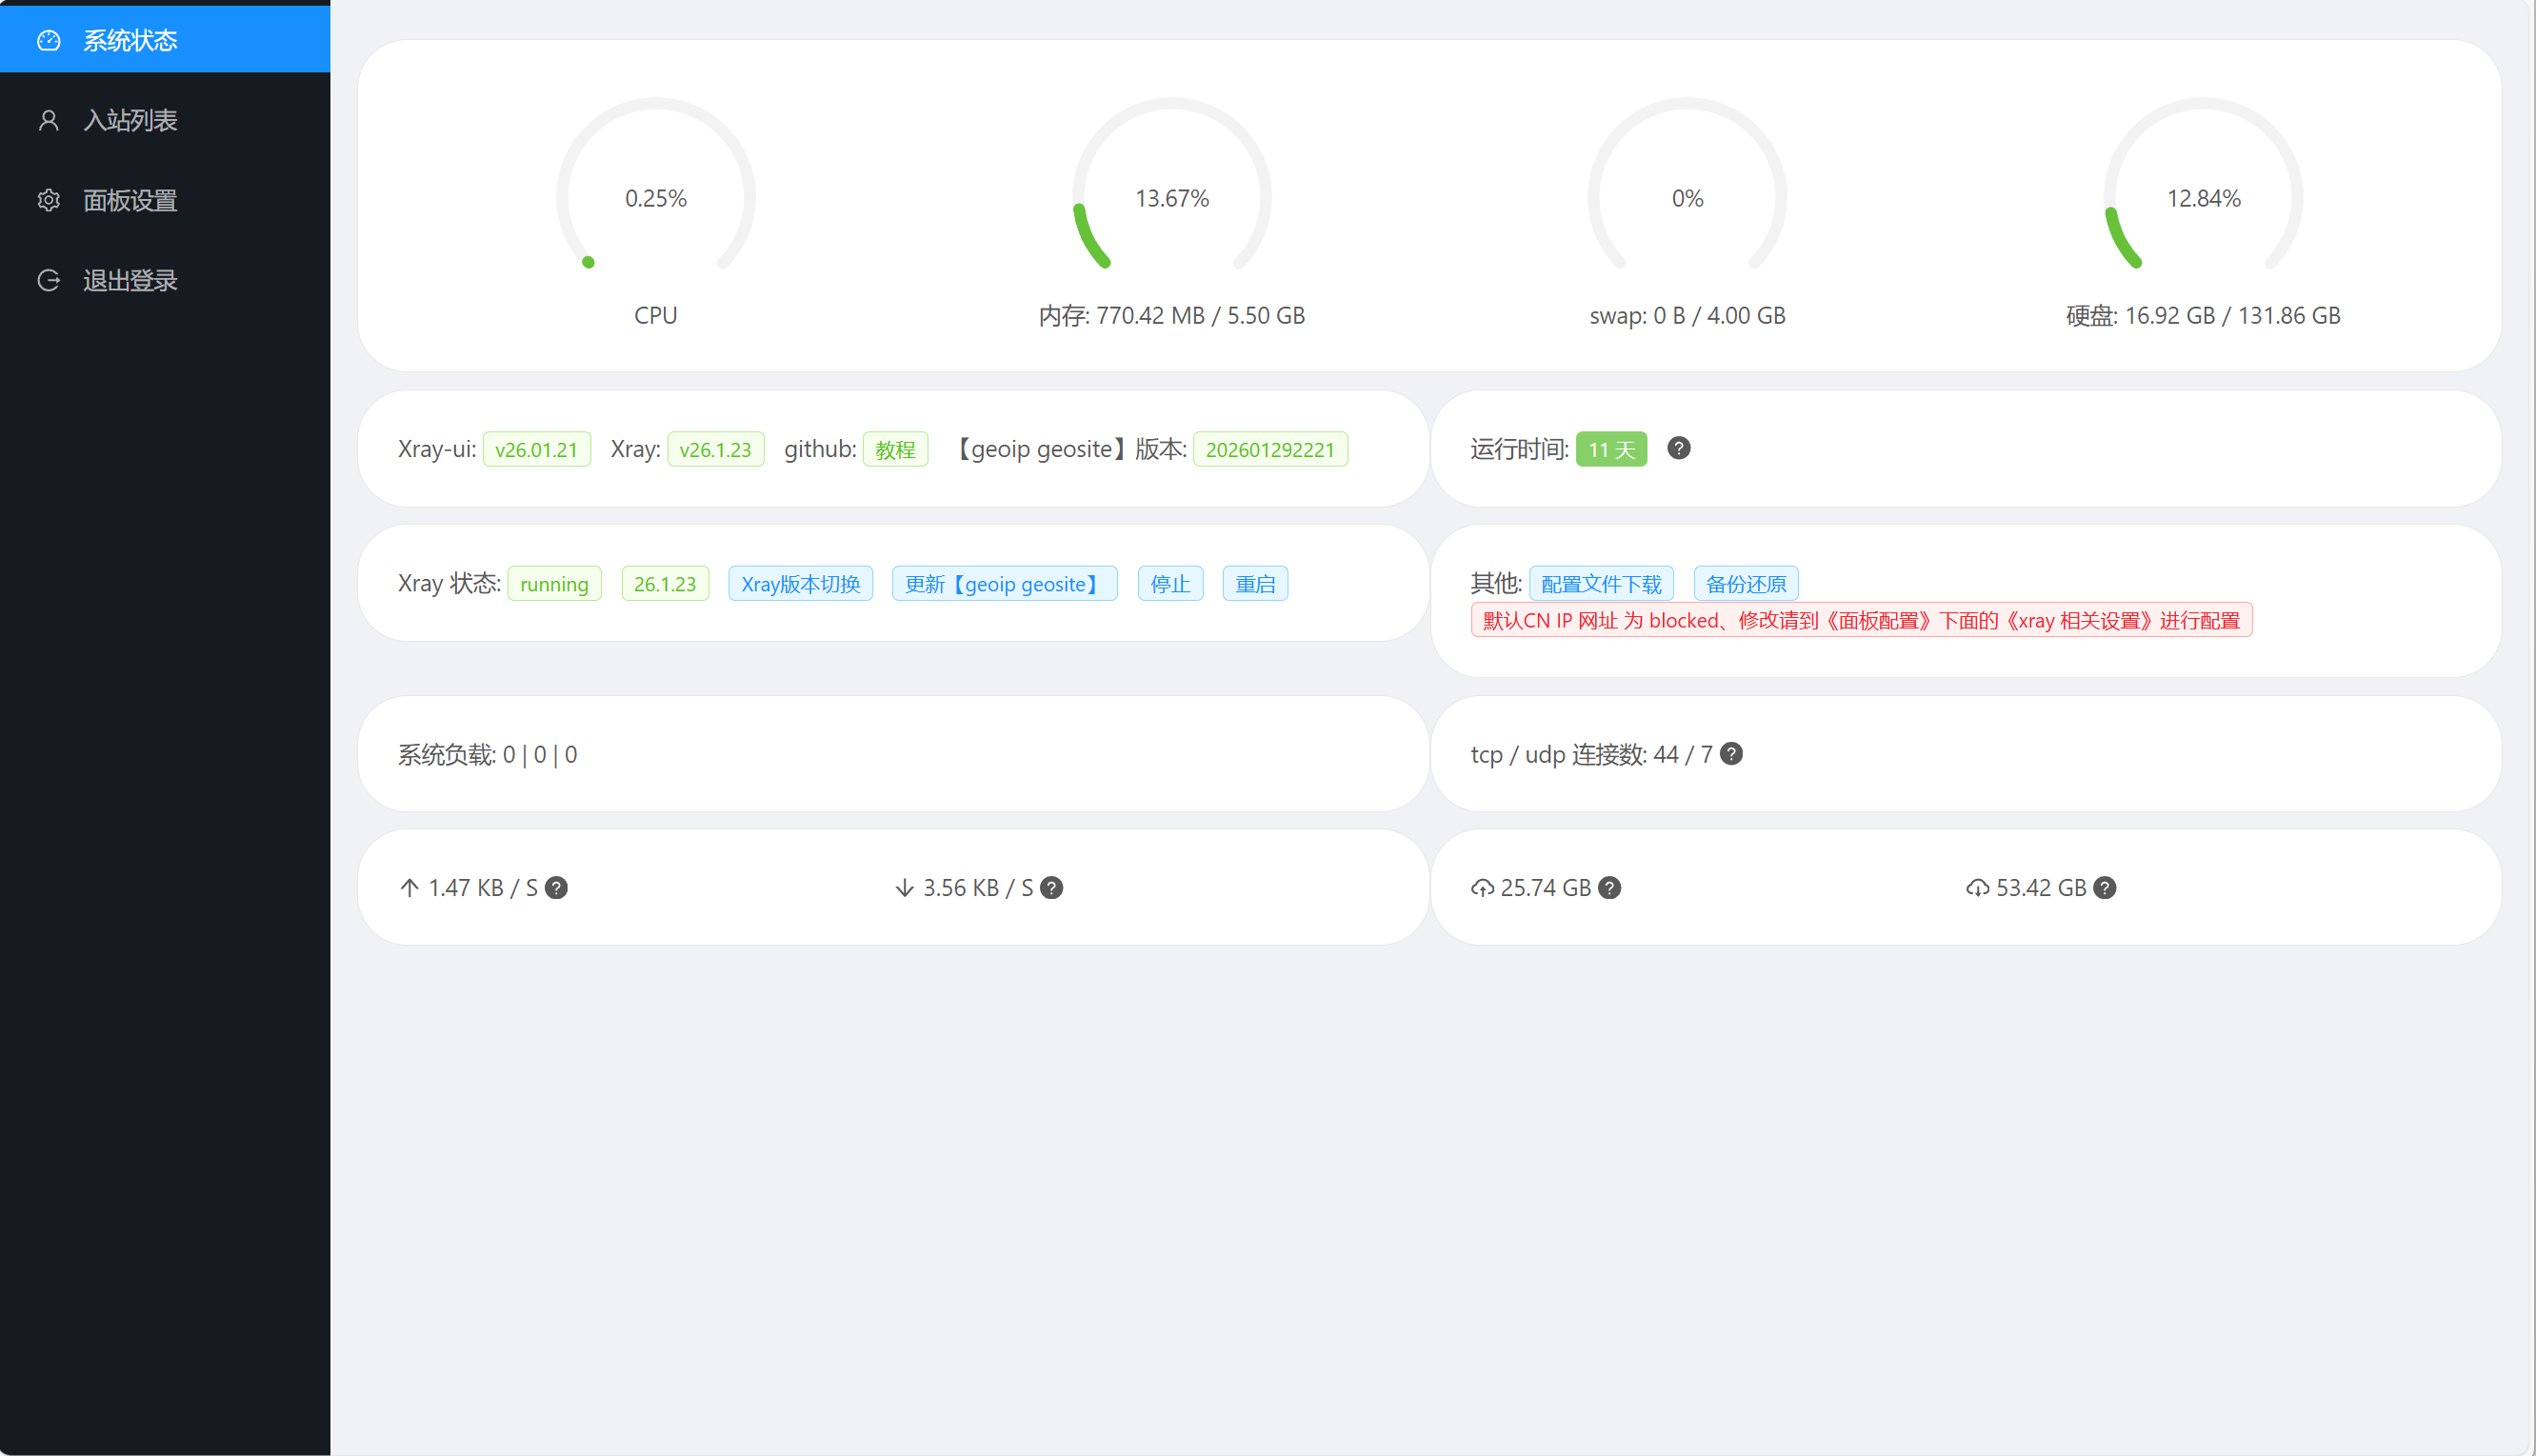2536x1456 pixels.
Task: Click the upload arrow icon before 1.47 KB / S
Action: pyautogui.click(x=409, y=888)
